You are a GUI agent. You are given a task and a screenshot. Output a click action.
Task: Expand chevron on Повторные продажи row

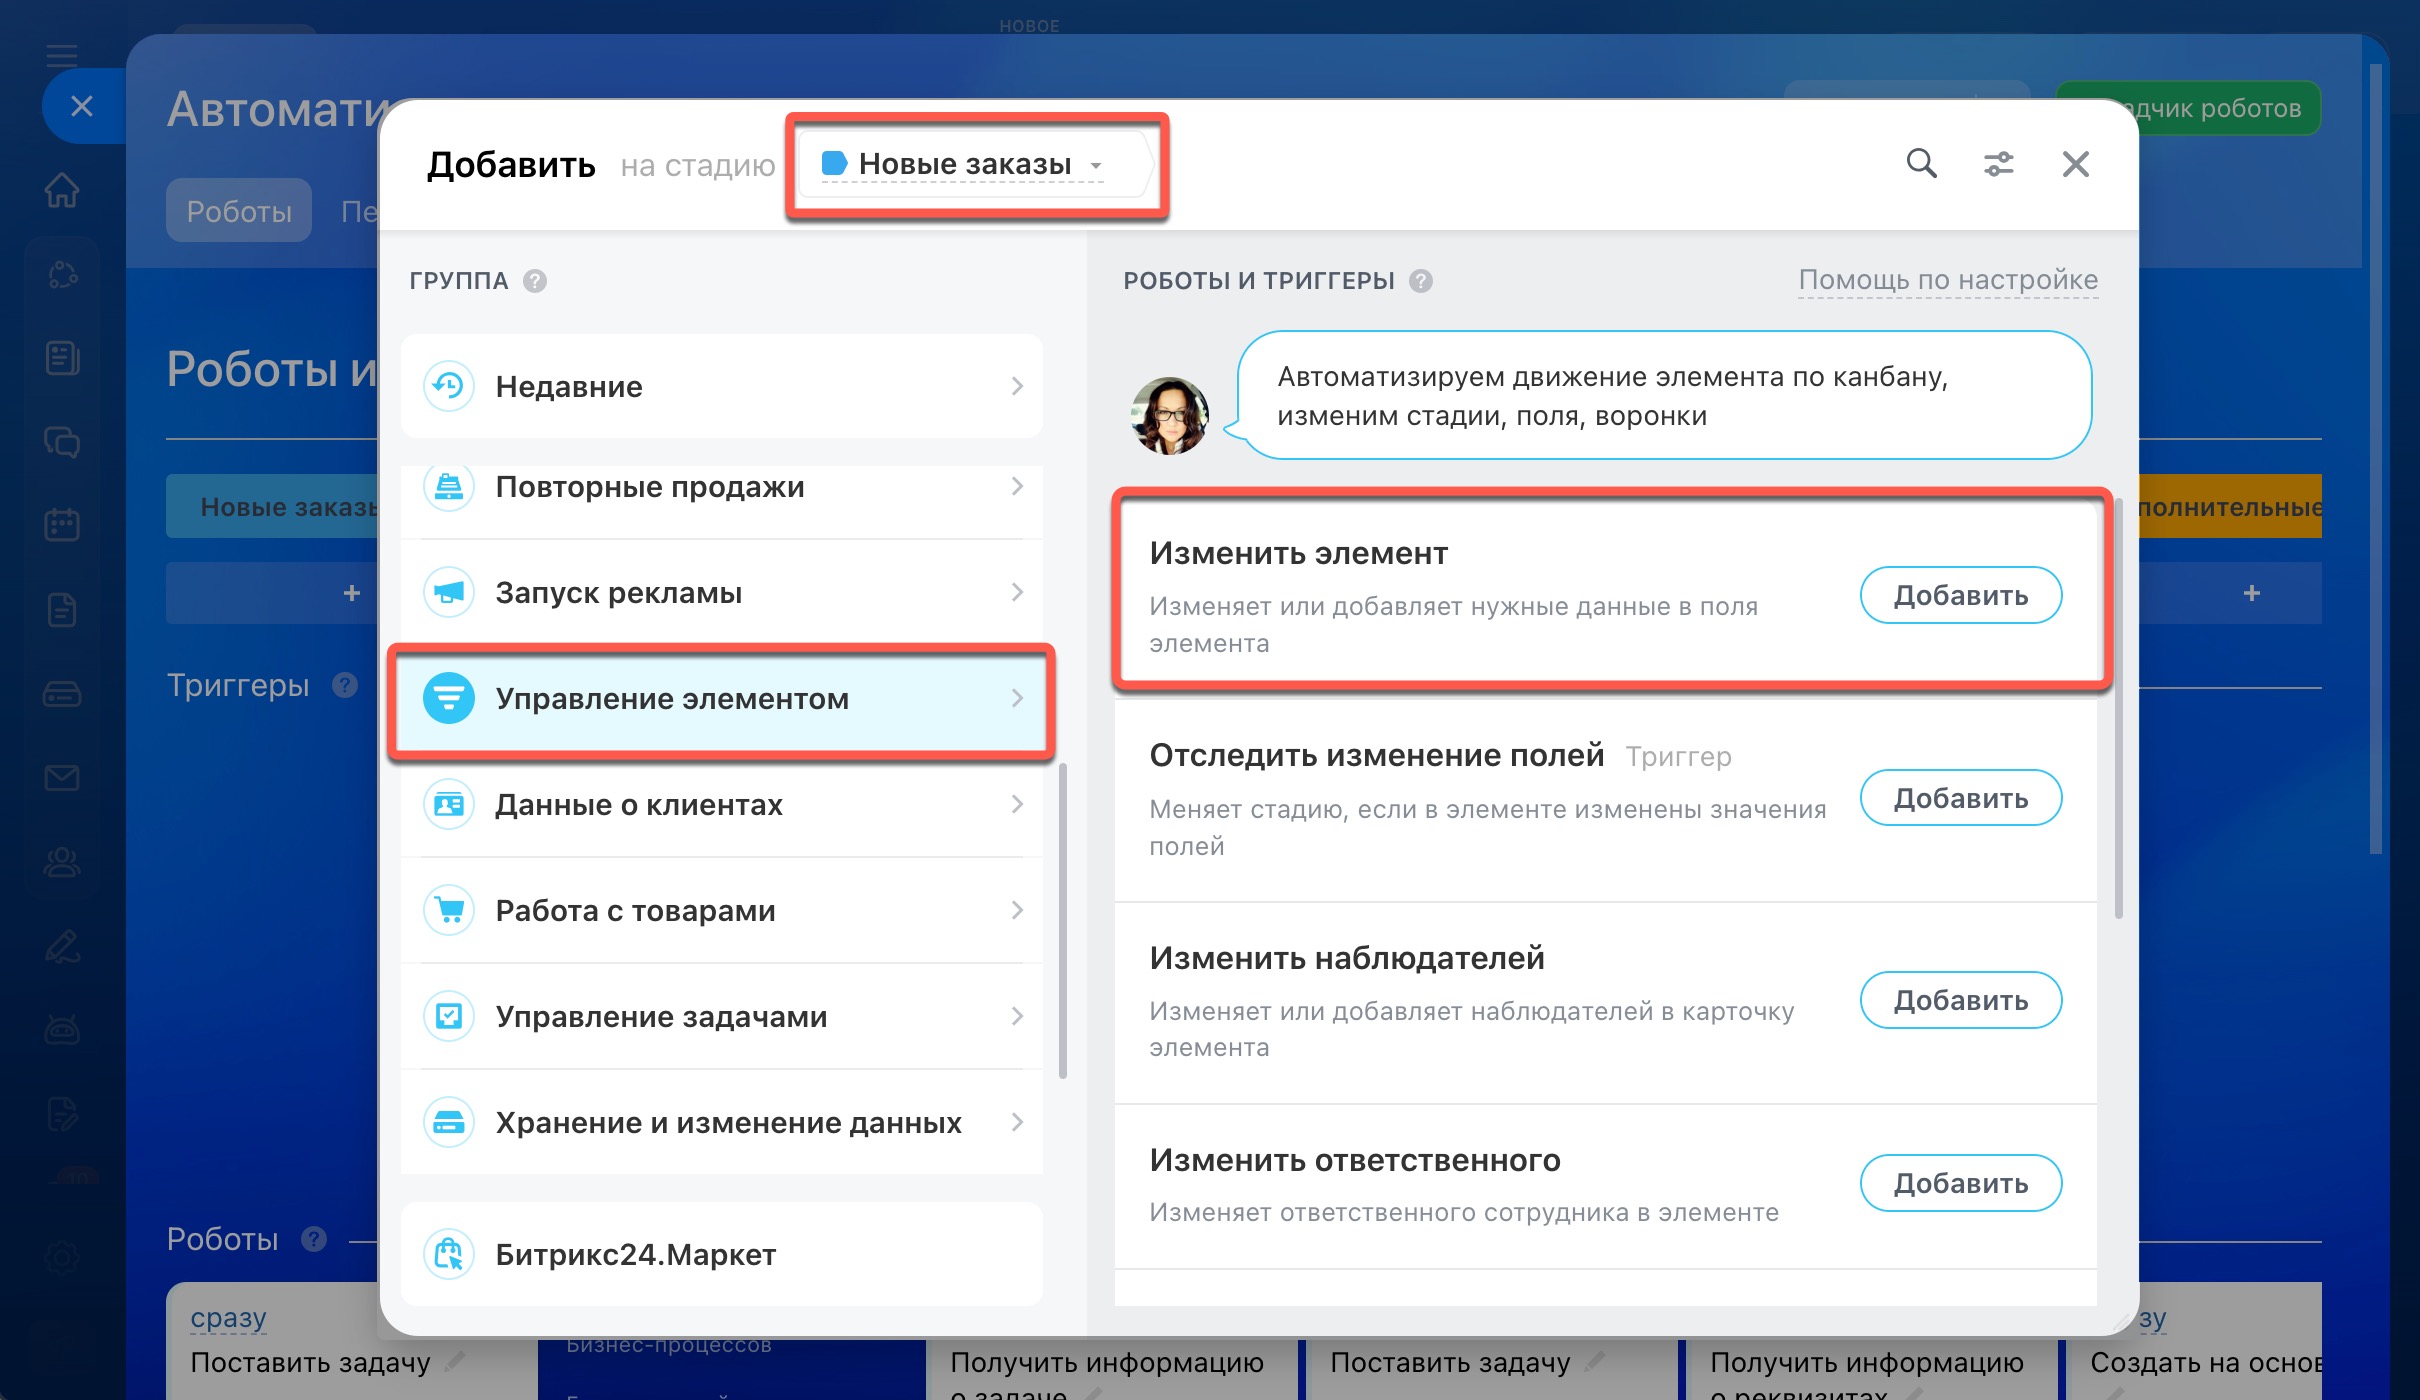tap(1017, 486)
